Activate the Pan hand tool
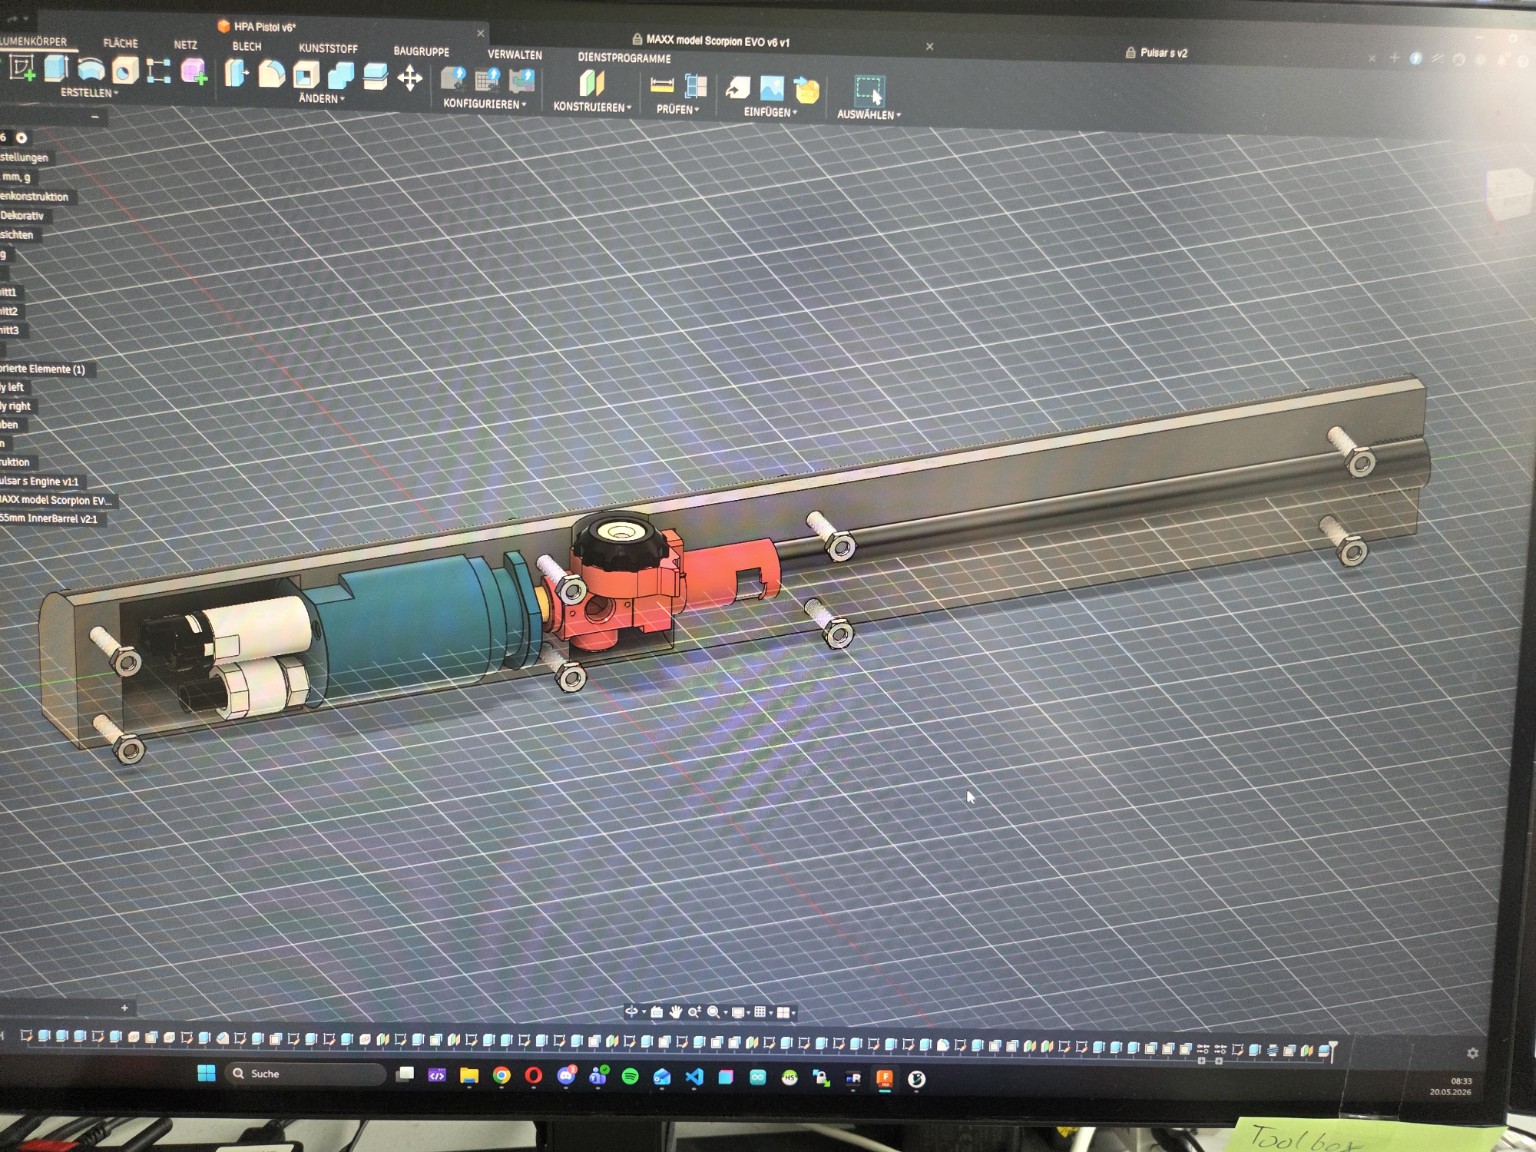 [x=676, y=1012]
